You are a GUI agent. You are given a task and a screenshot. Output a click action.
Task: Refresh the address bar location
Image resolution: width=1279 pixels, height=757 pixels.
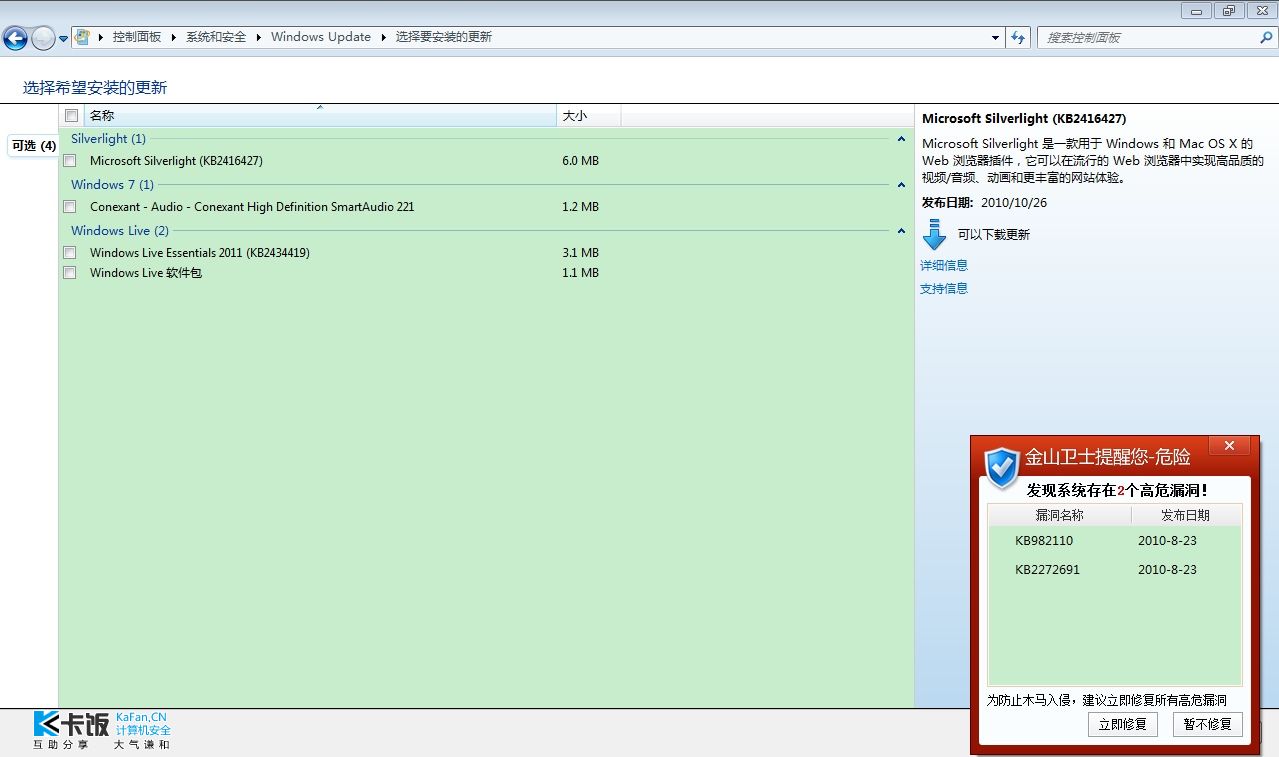pos(1018,38)
